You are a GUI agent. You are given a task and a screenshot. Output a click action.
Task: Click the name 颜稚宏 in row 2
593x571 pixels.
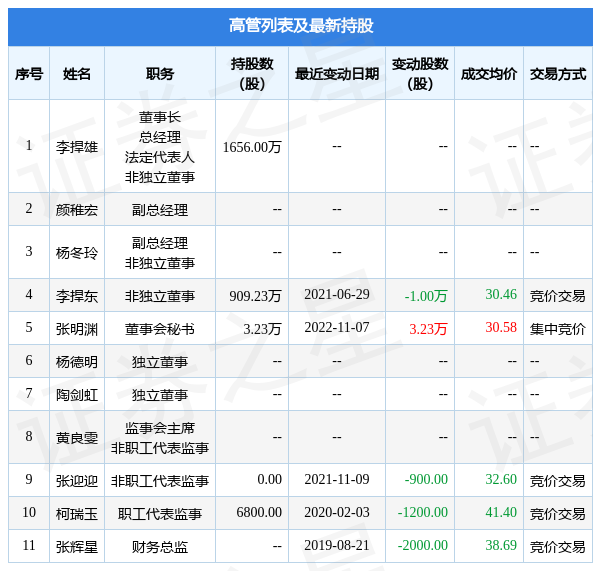click(x=77, y=209)
